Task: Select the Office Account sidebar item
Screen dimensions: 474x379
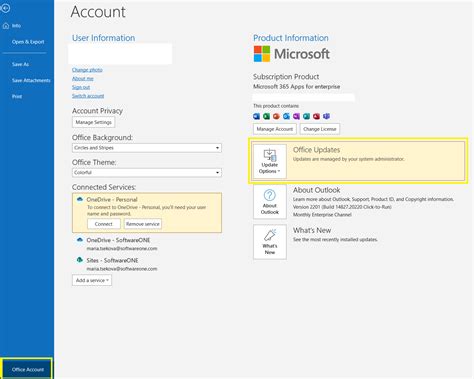Action: pos(26,369)
